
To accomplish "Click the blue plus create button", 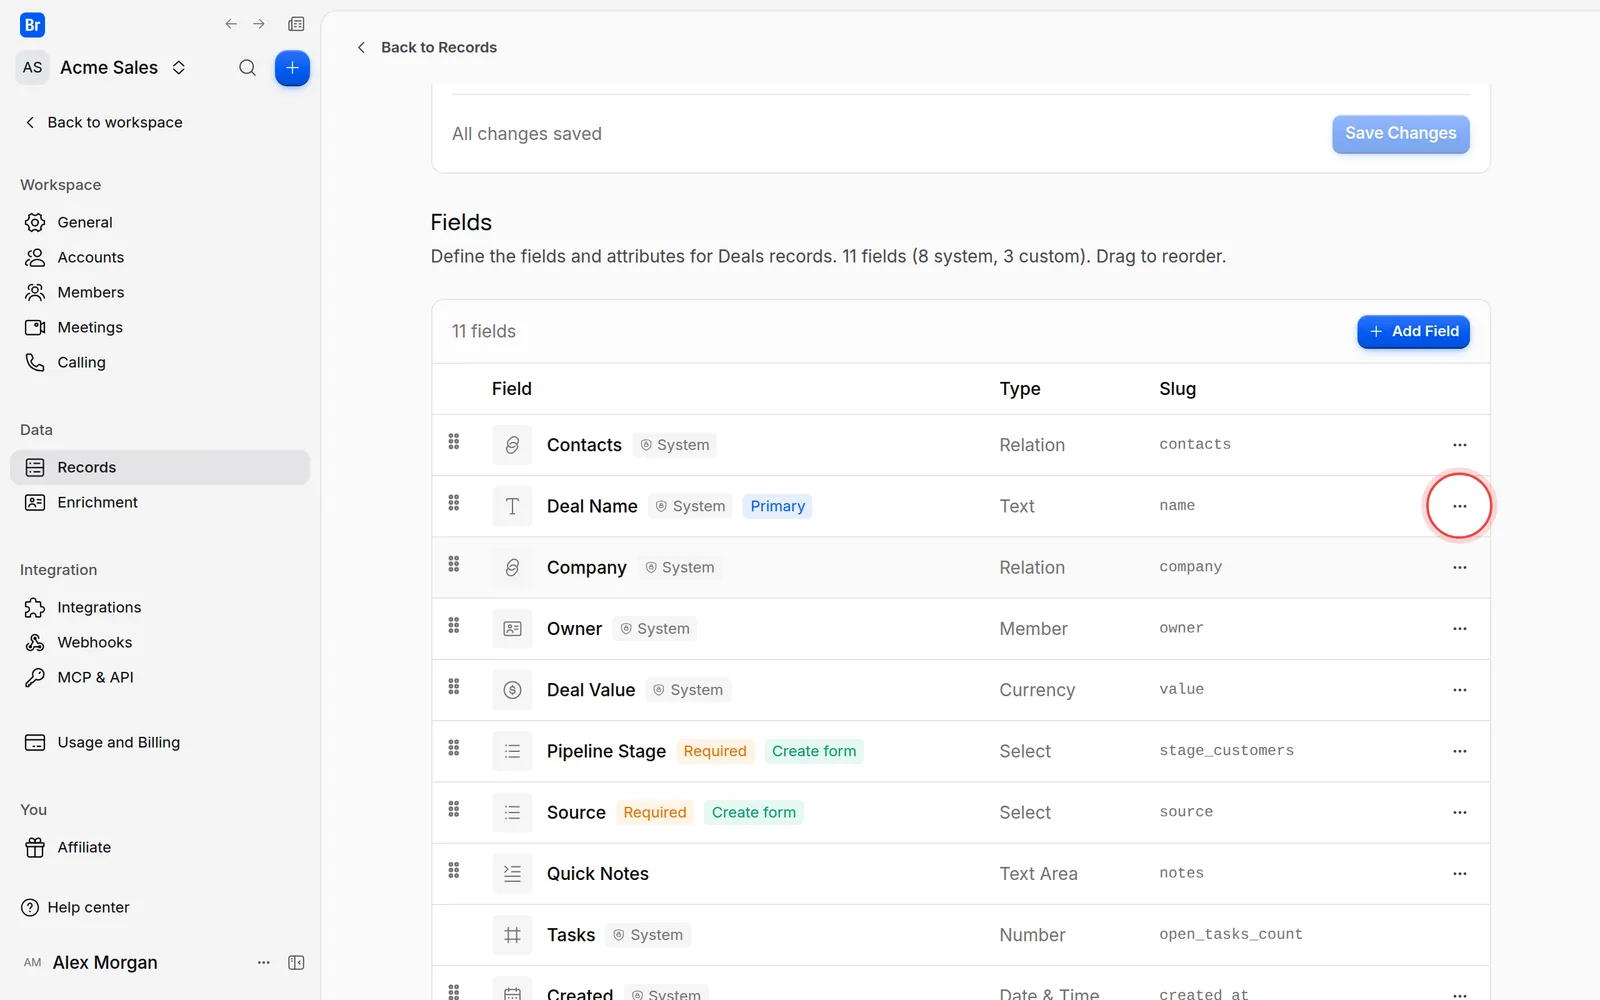I will pyautogui.click(x=292, y=68).
